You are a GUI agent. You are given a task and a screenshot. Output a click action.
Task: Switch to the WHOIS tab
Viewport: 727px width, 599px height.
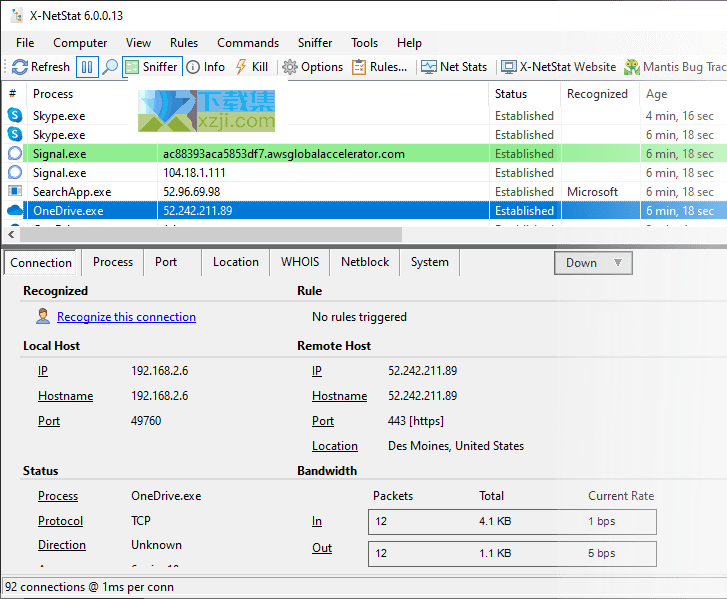300,262
